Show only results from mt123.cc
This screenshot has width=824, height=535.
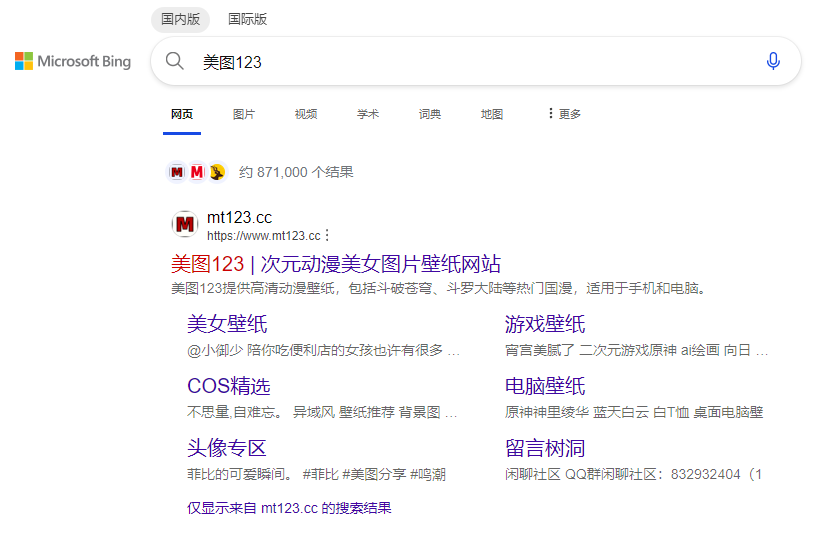coord(289,508)
